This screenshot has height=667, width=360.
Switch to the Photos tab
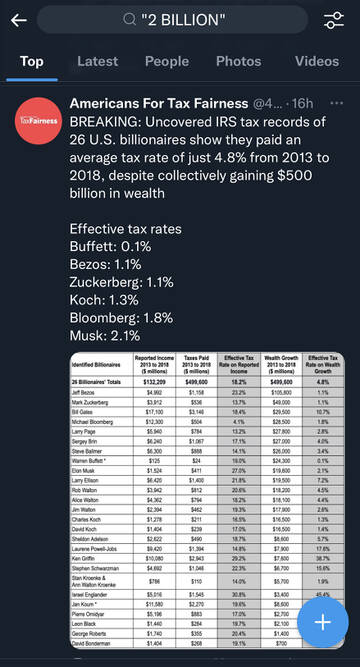(x=238, y=61)
